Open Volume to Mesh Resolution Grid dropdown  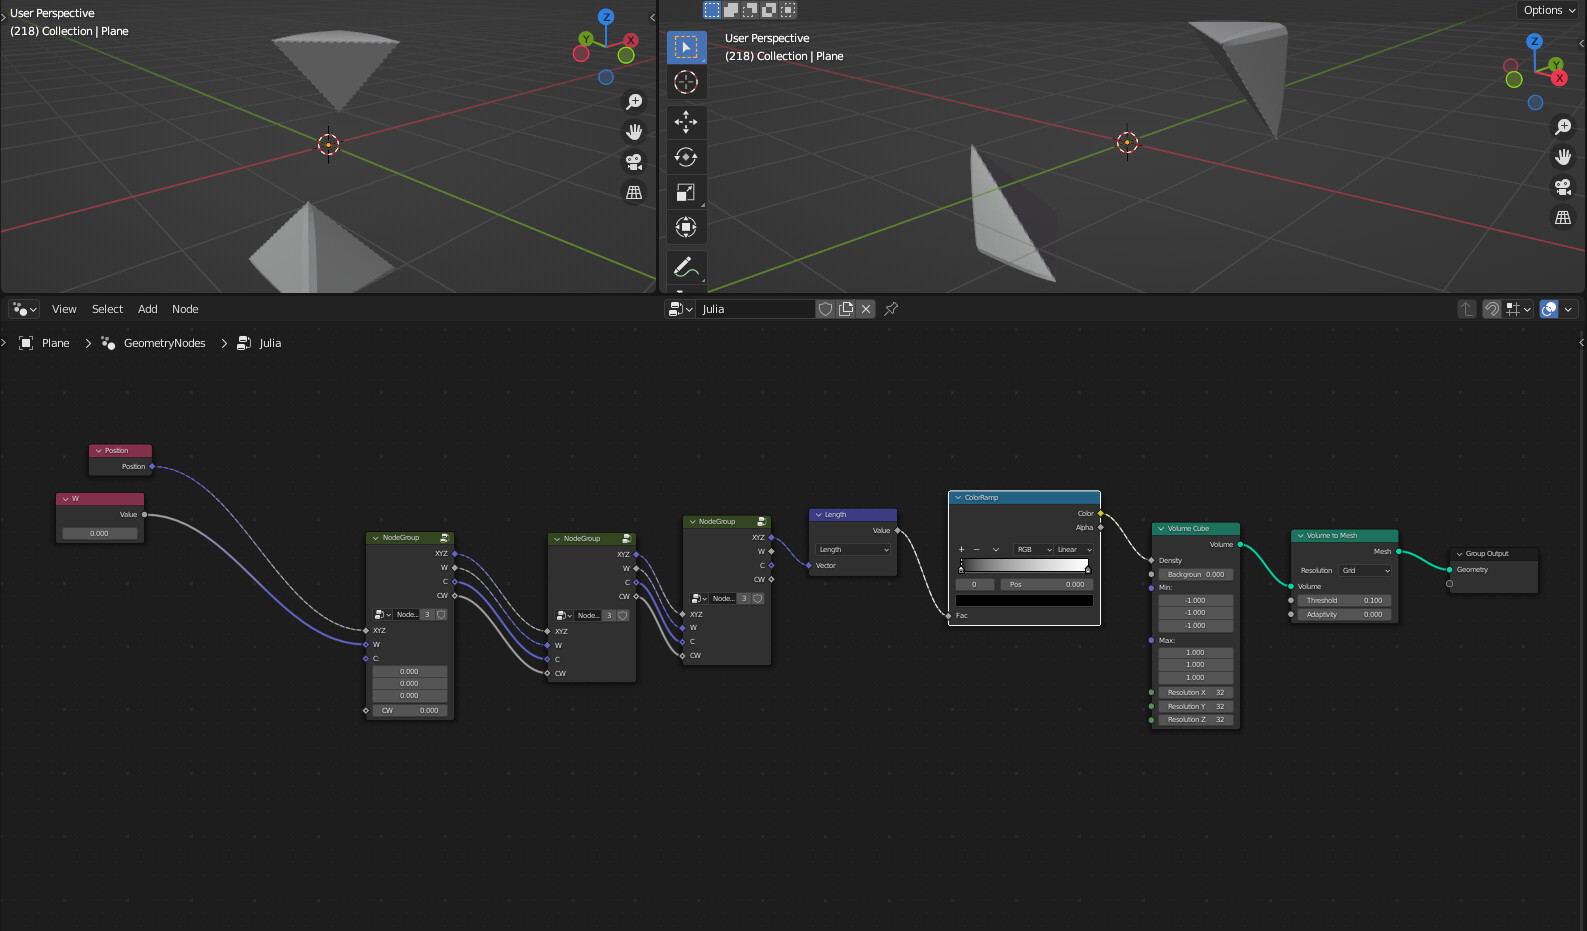pyautogui.click(x=1365, y=570)
